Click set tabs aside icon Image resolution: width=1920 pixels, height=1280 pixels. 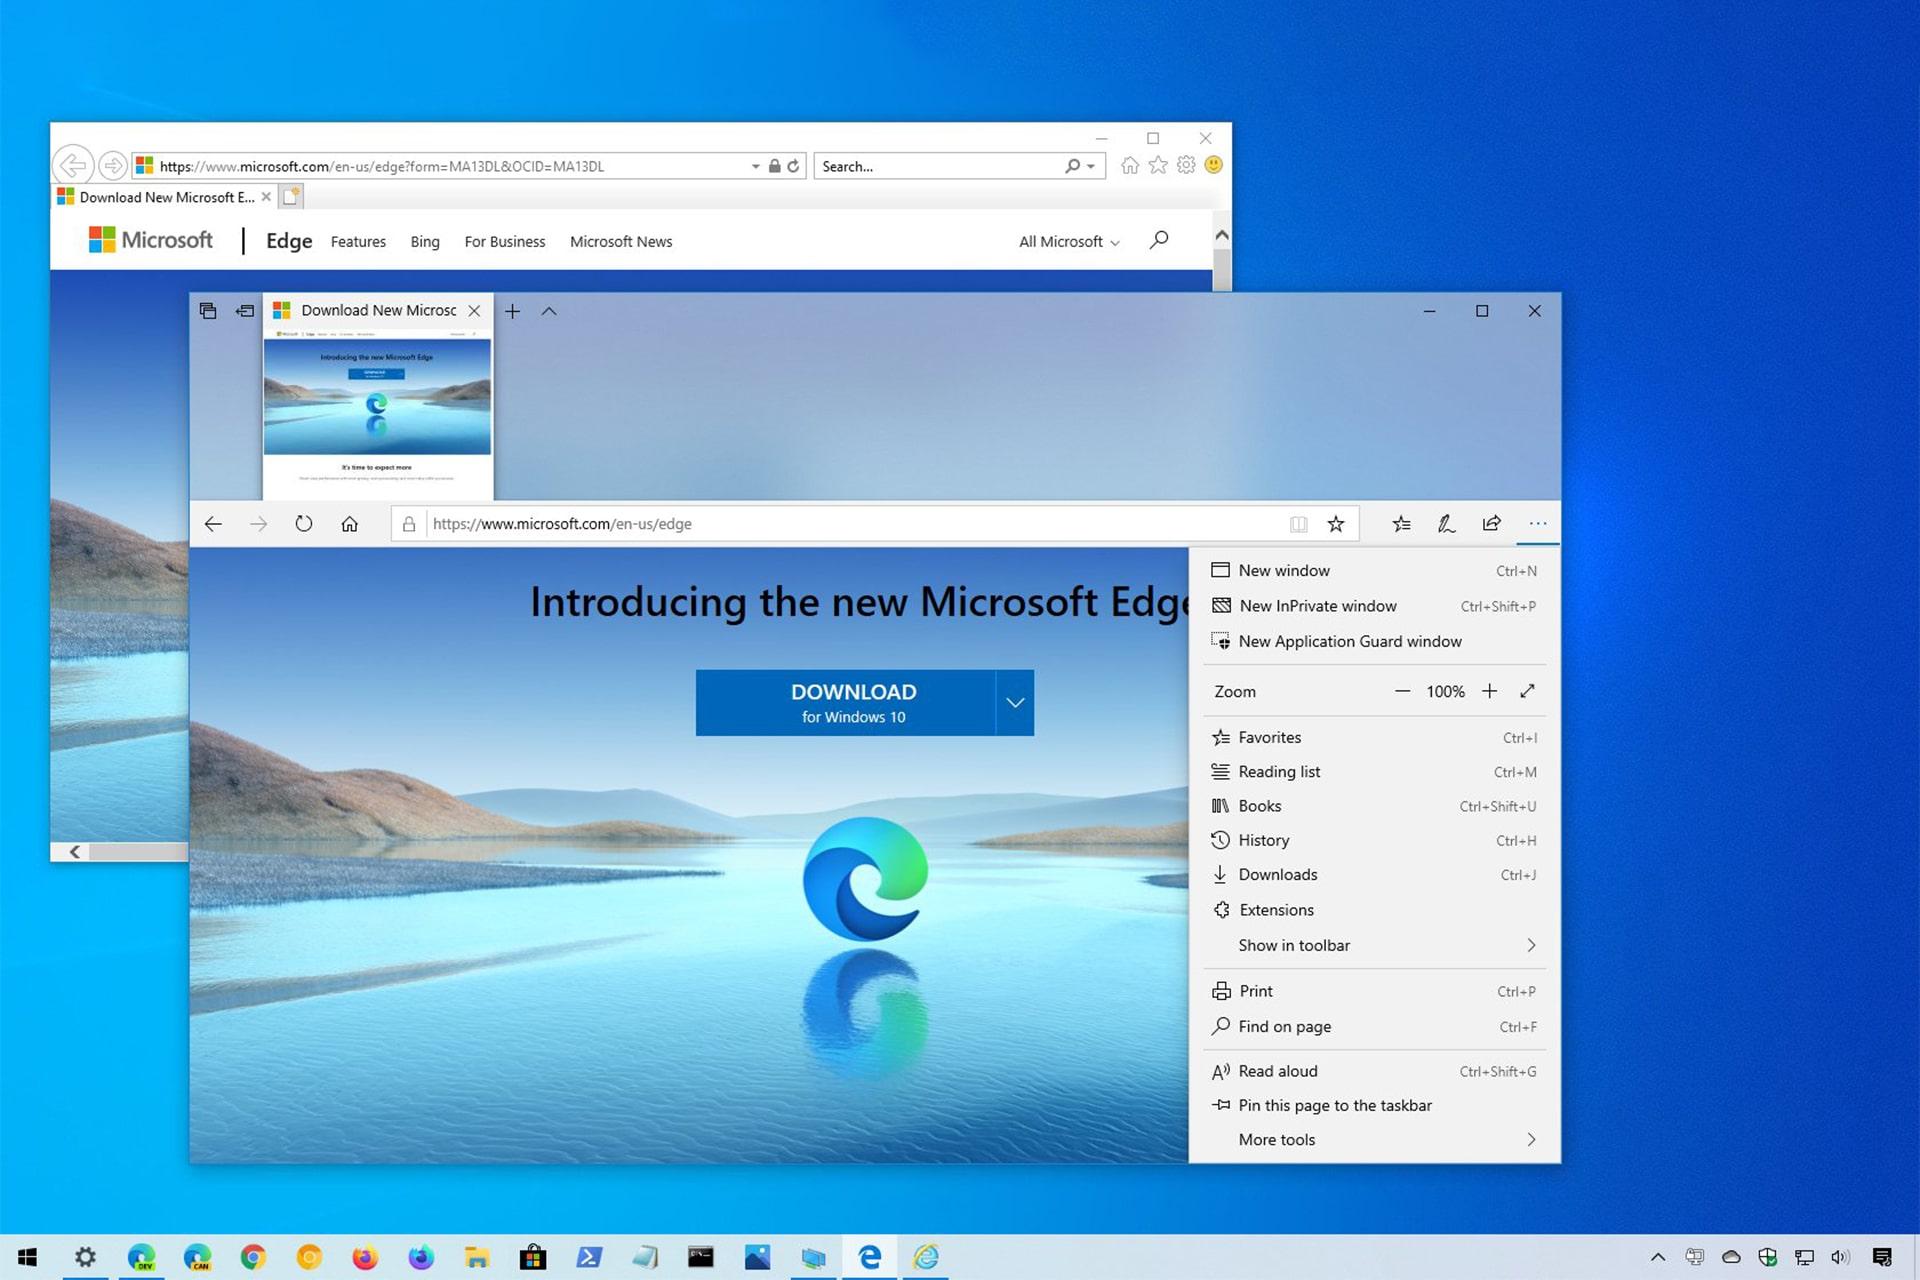[245, 311]
